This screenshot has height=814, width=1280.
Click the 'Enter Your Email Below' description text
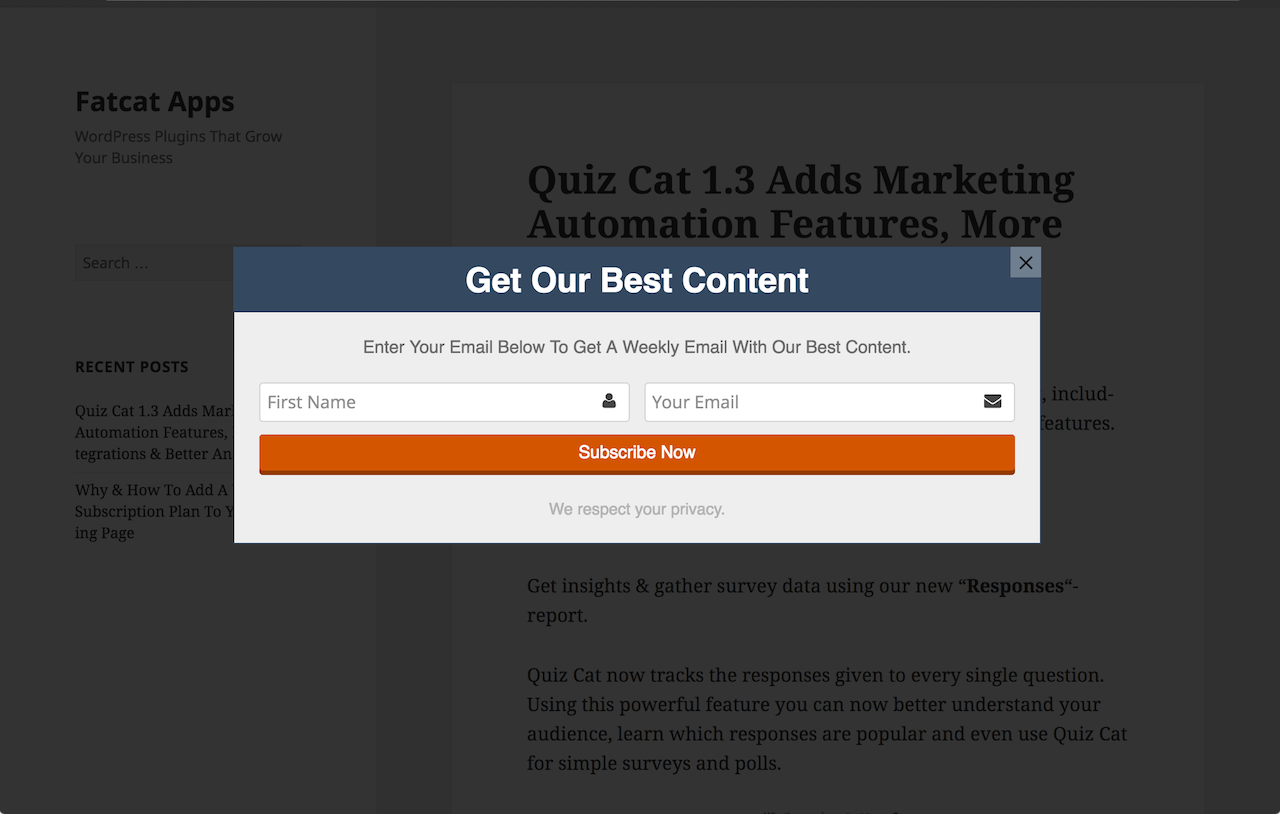[x=637, y=348]
